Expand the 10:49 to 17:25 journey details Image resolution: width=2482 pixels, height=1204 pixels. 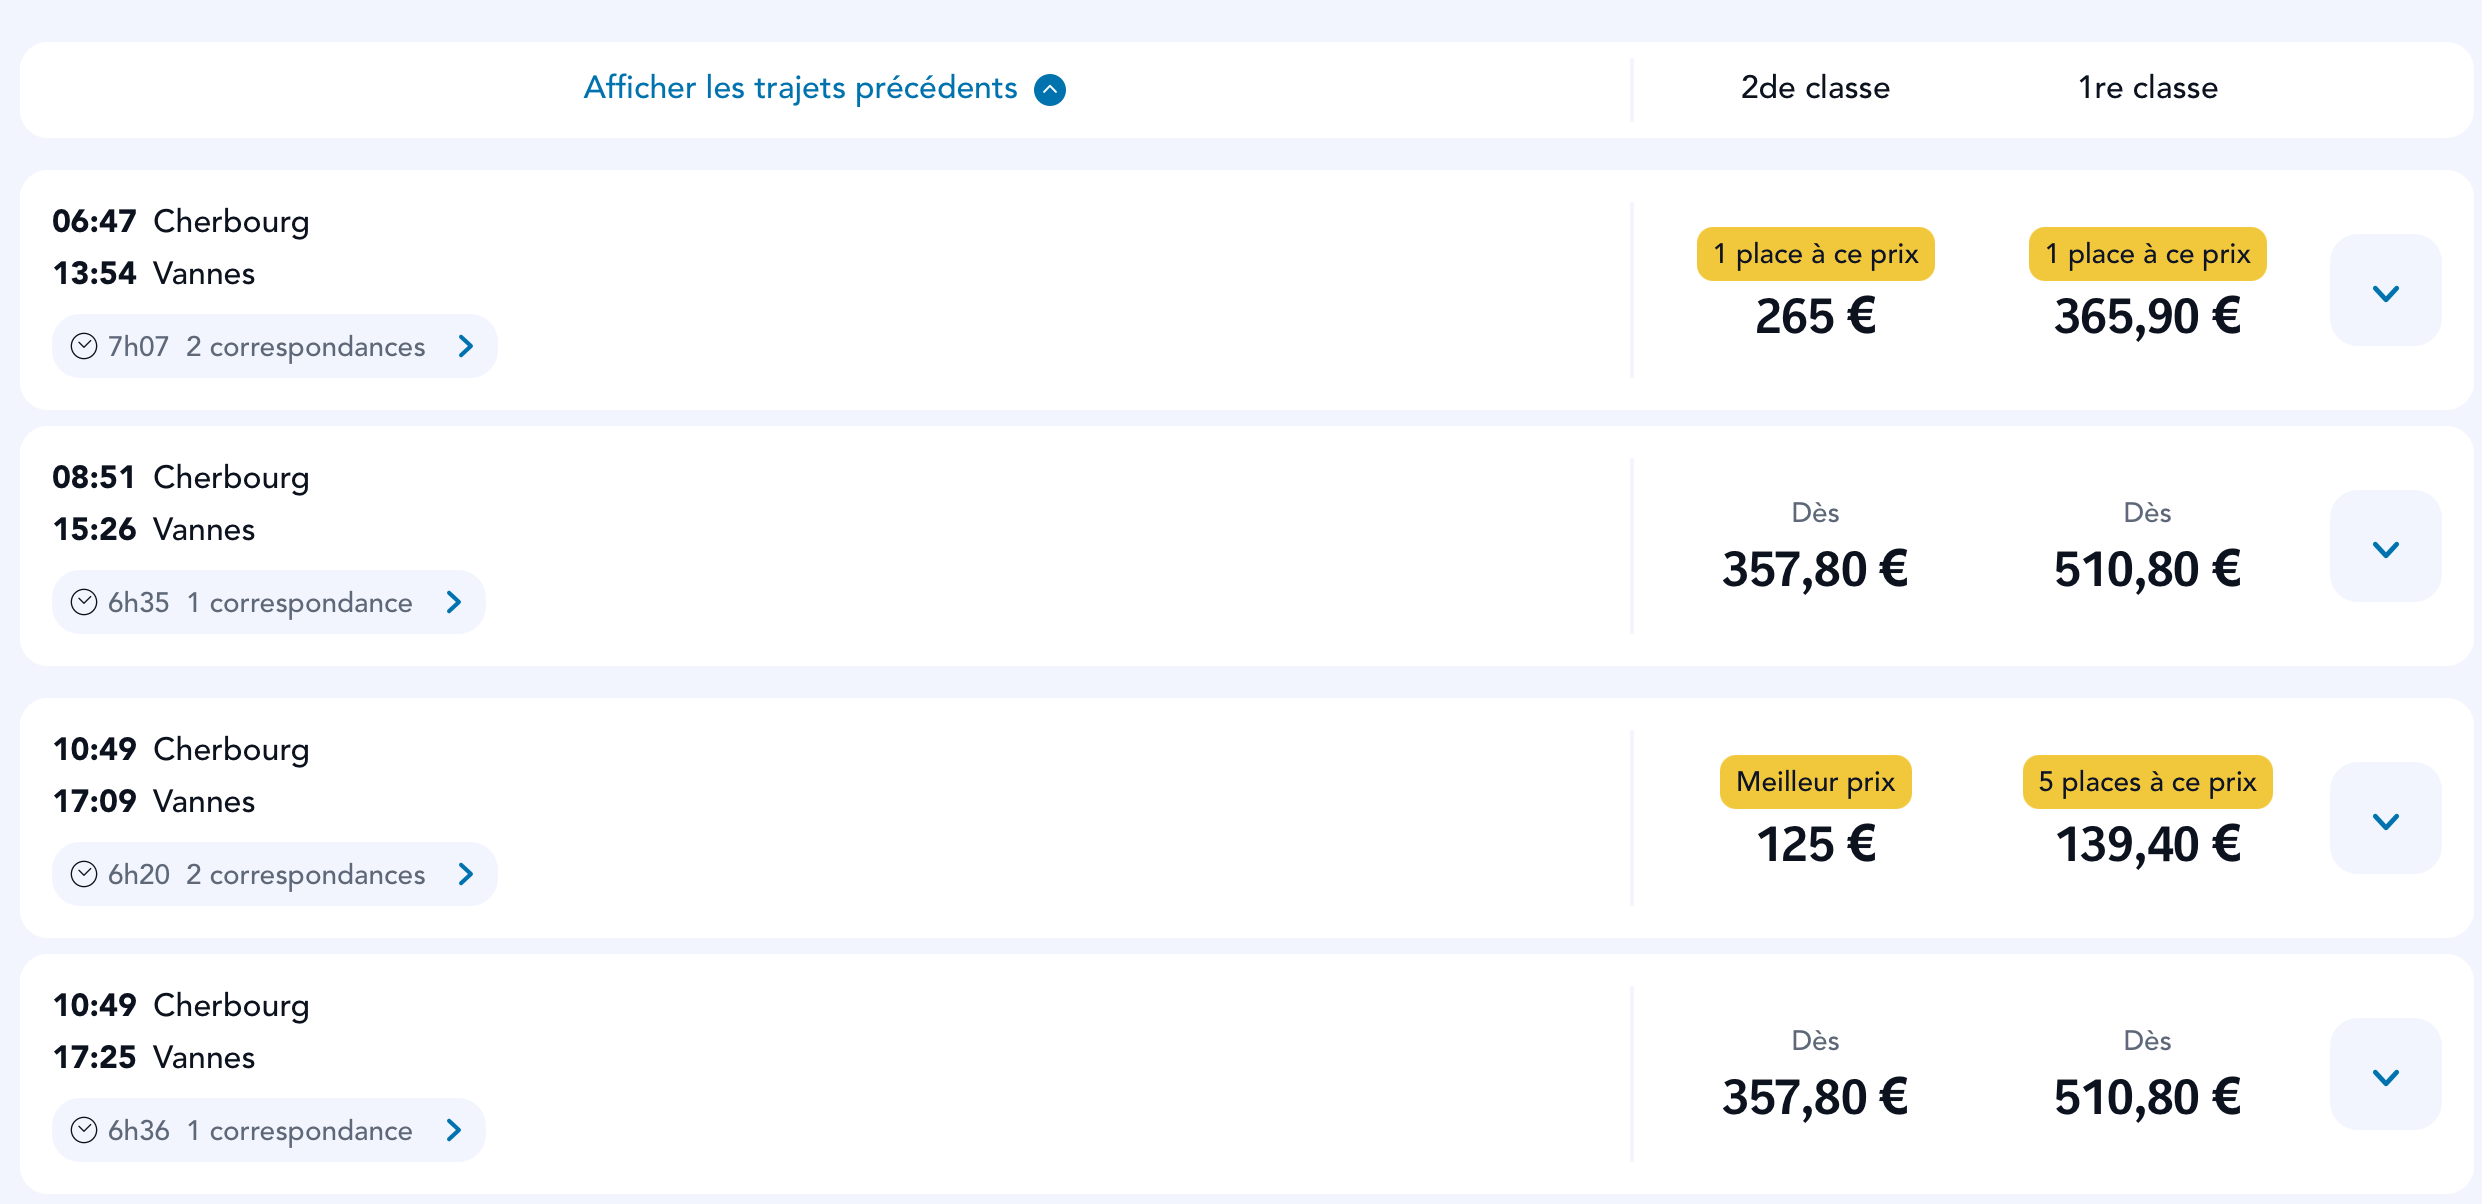(2386, 1074)
